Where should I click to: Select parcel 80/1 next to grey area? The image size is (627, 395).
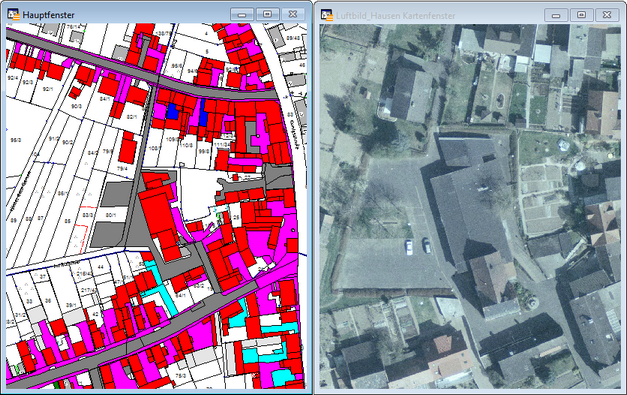(x=111, y=215)
